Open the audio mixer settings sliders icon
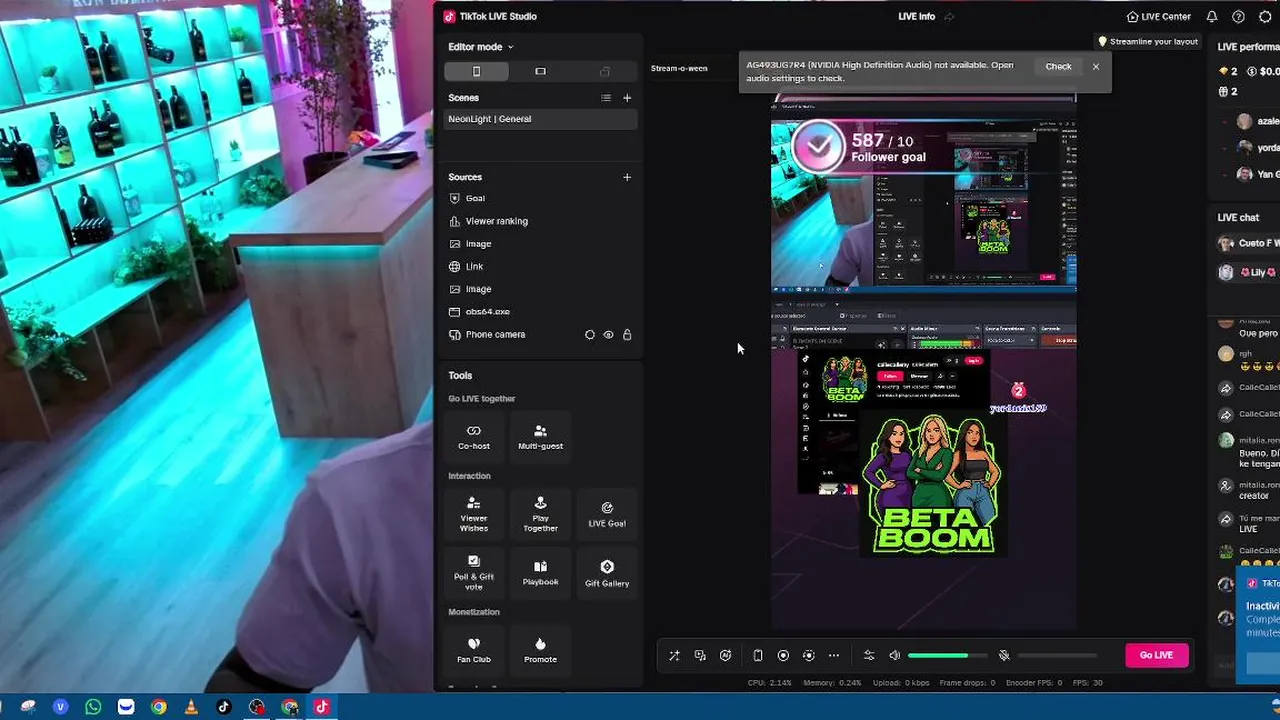The image size is (1280, 720). [x=869, y=656]
